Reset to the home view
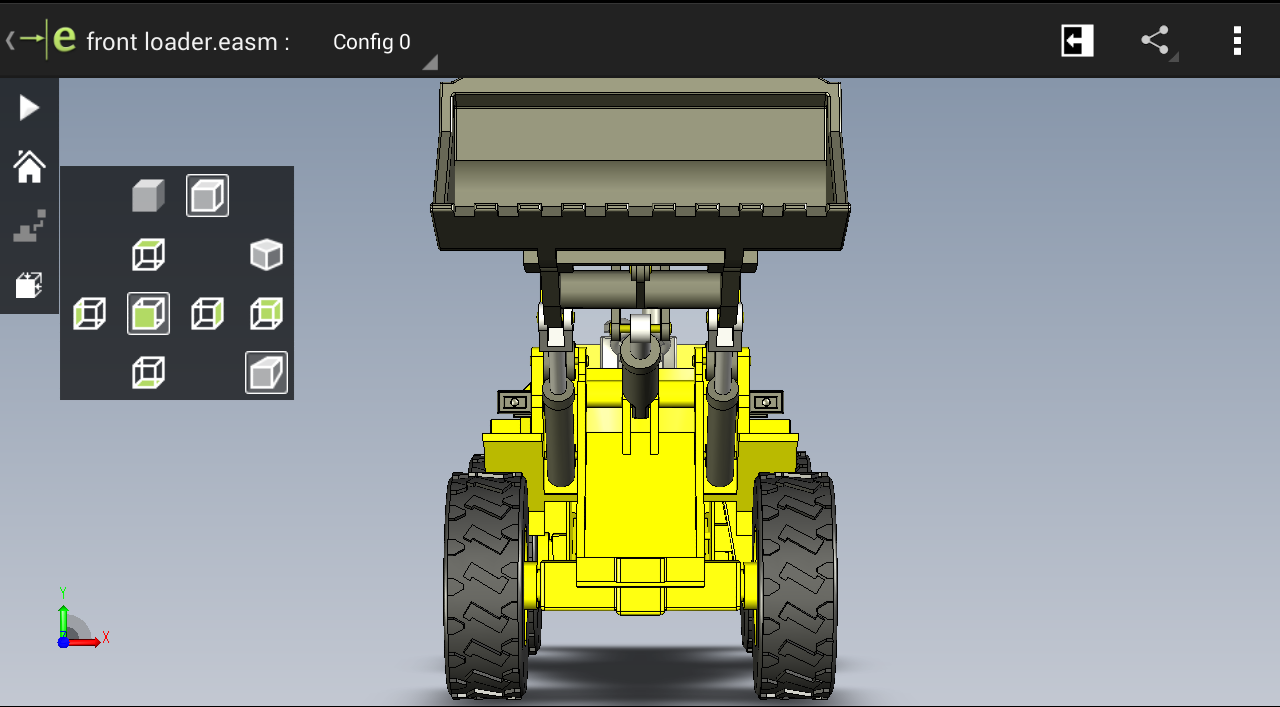Image resolution: width=1280 pixels, height=707 pixels. coord(28,165)
